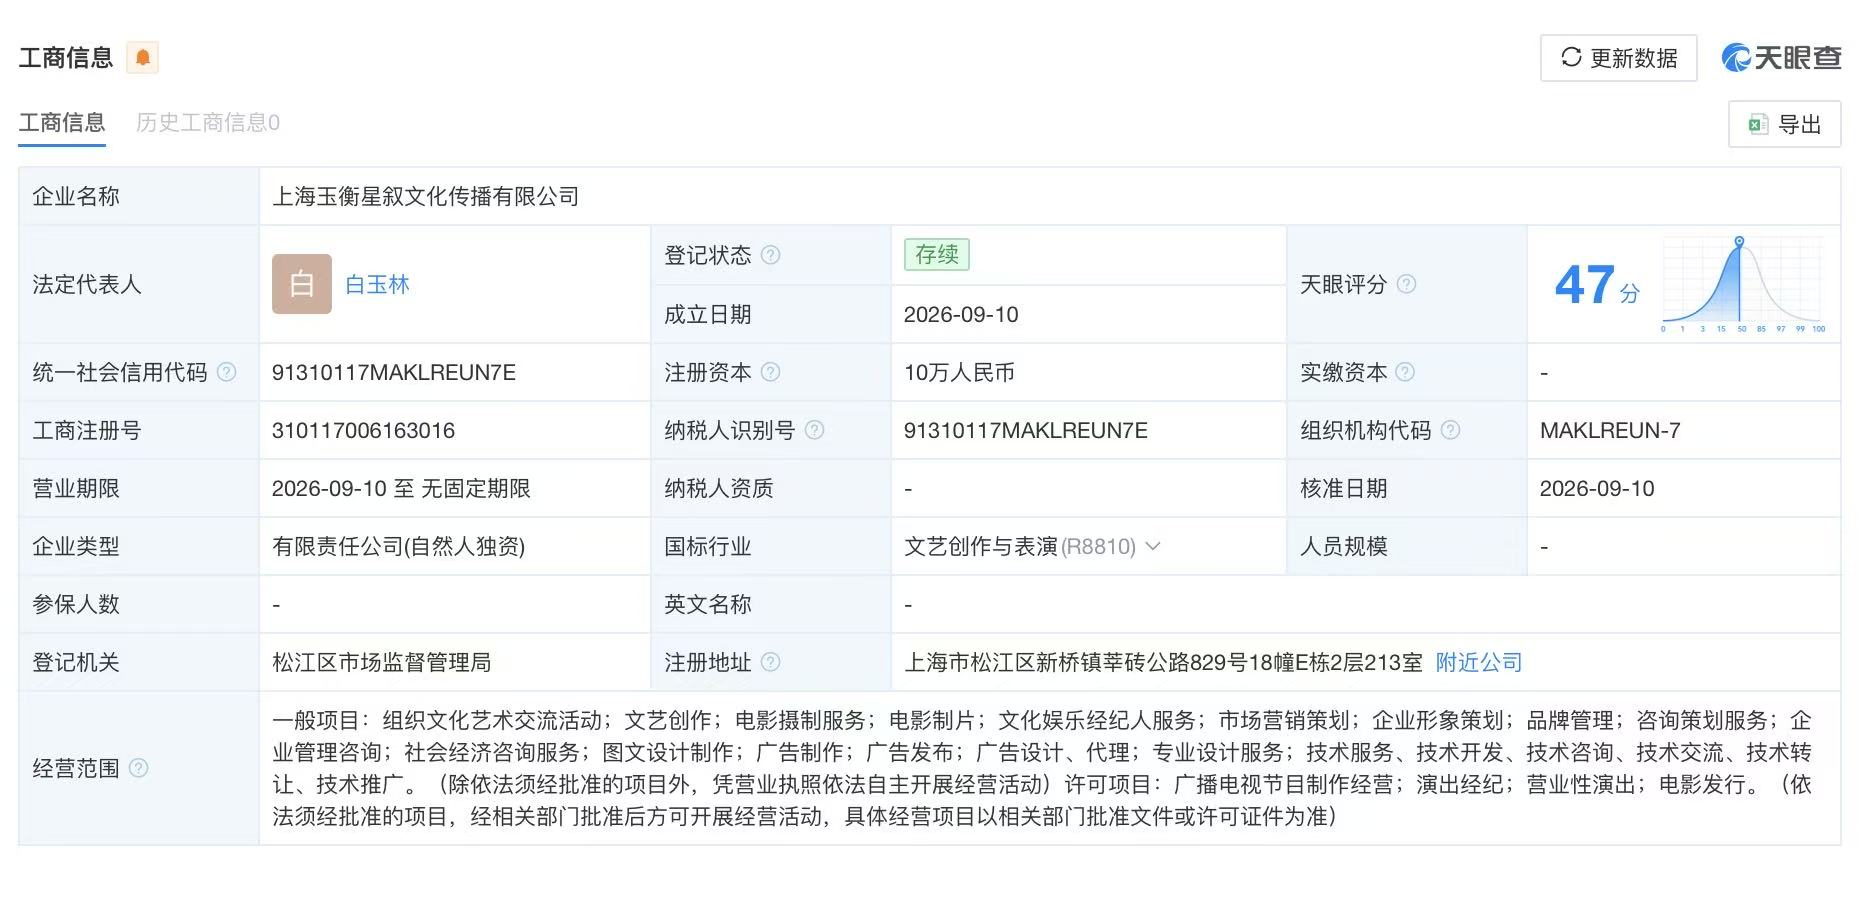The image size is (1860, 904).
Task: Click 2026-09-10 至 无固定期限 business term
Action: 401,489
